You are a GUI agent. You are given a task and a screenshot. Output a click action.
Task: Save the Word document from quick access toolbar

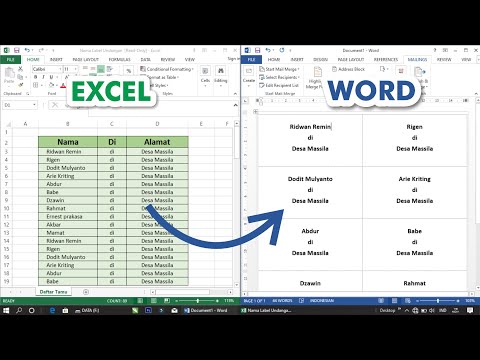click(x=257, y=50)
